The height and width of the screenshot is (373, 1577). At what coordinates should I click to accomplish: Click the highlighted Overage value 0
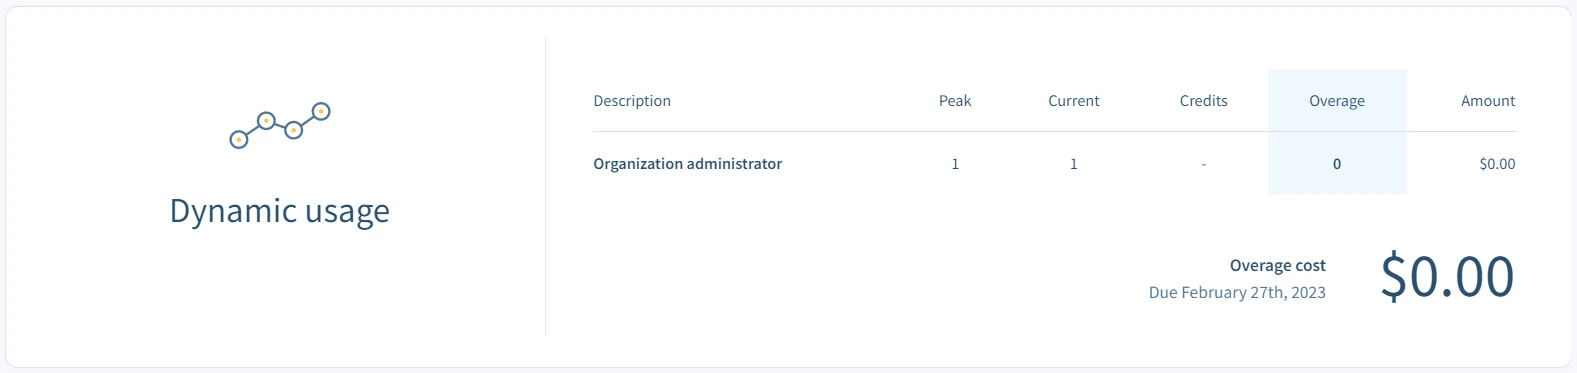pos(1337,164)
